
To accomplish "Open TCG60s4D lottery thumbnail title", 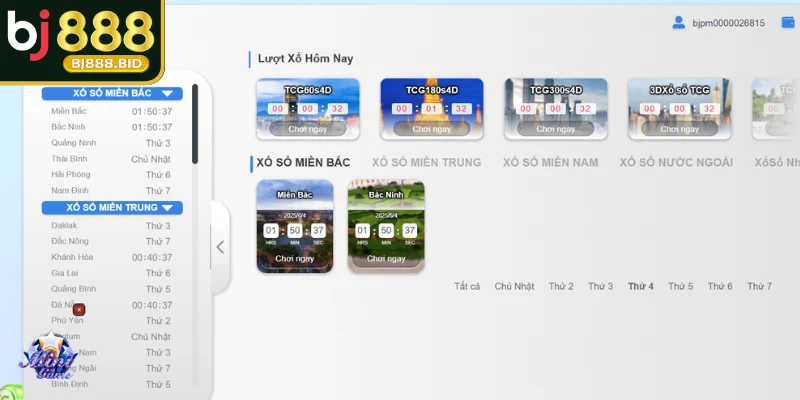I will (308, 90).
